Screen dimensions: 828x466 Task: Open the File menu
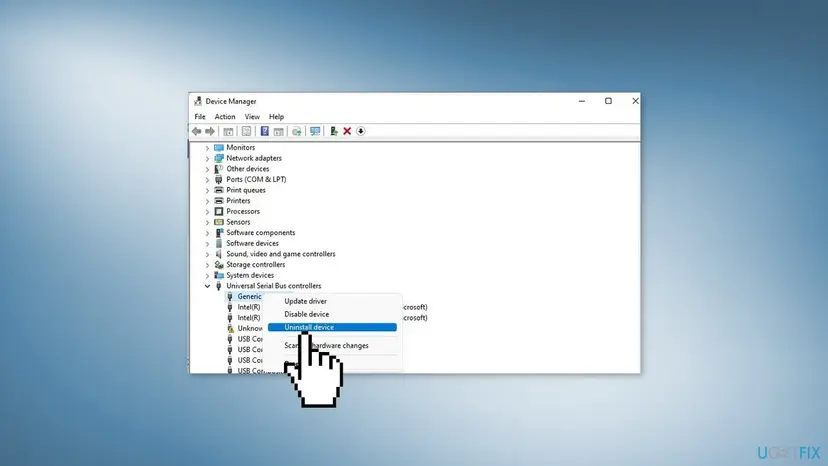(x=200, y=116)
